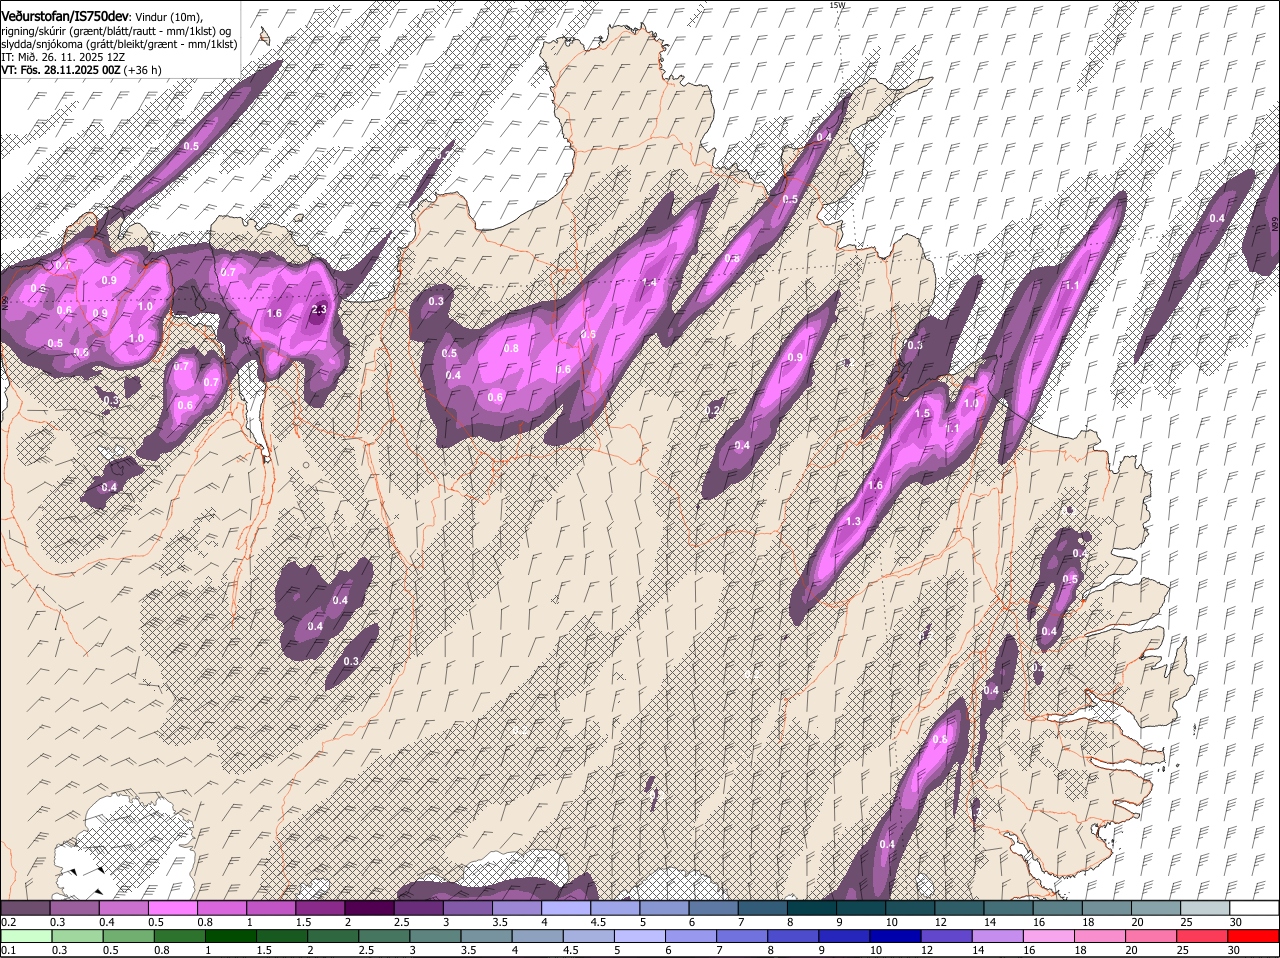Screen dimensions: 1280x958
Task: Click the Veðurstofan/IS750dev title text
Action: [66, 17]
